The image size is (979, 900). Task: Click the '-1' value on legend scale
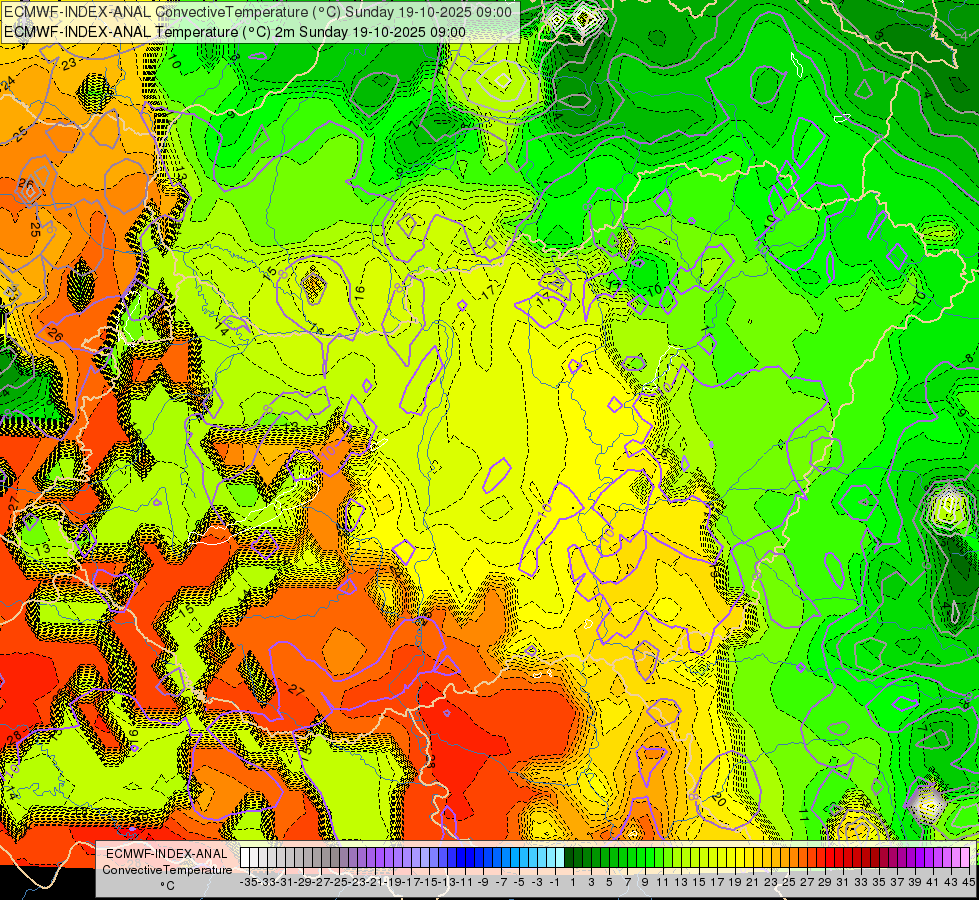coord(555,882)
